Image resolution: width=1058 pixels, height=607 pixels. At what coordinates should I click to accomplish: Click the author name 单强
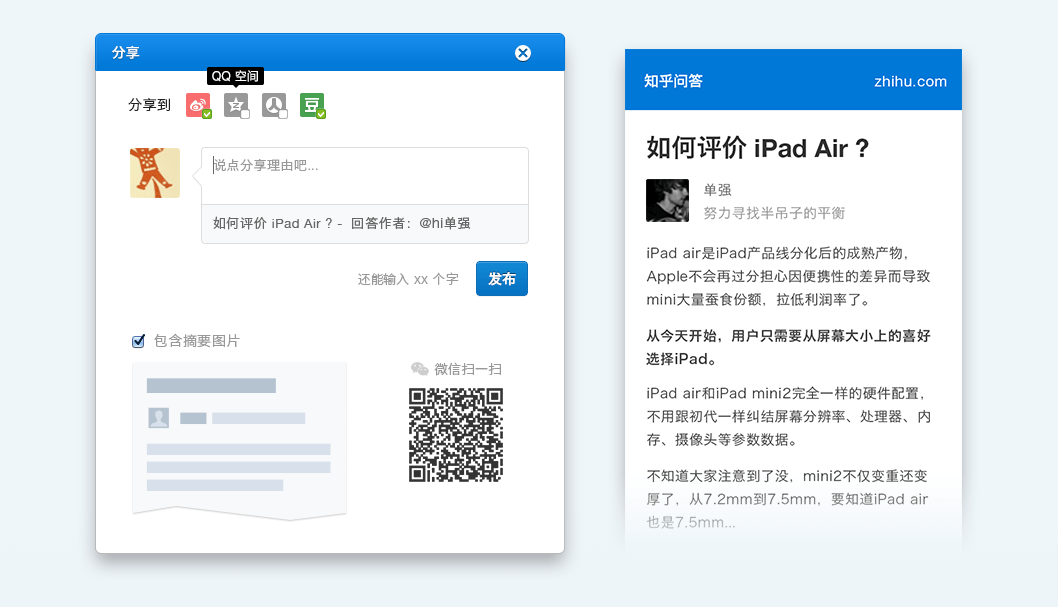coord(717,190)
